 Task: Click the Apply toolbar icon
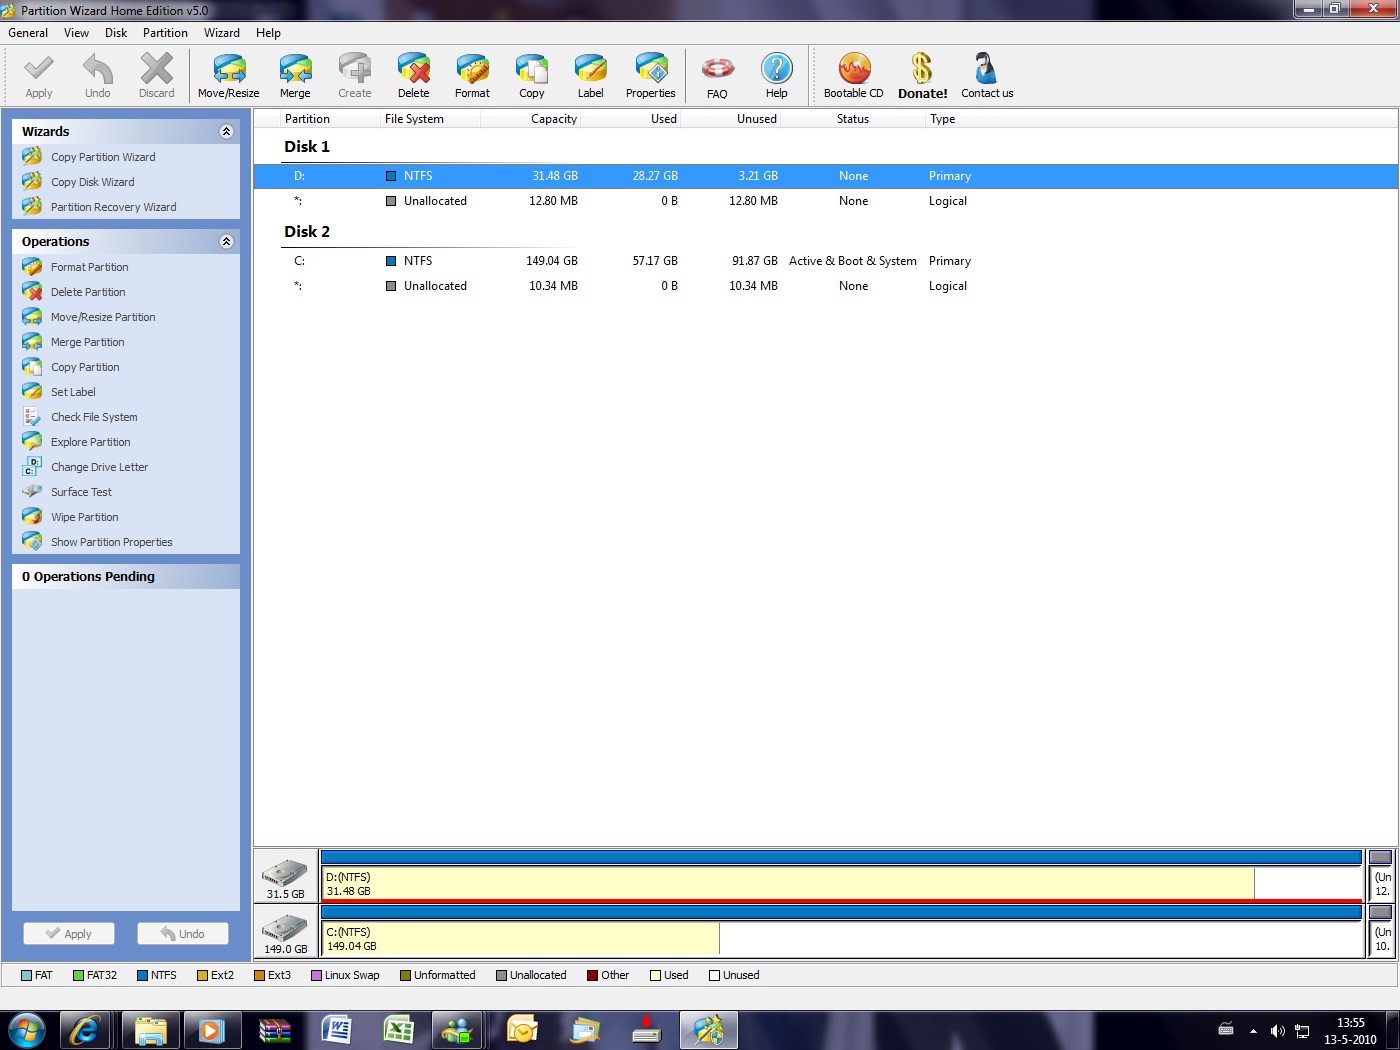coord(39,76)
